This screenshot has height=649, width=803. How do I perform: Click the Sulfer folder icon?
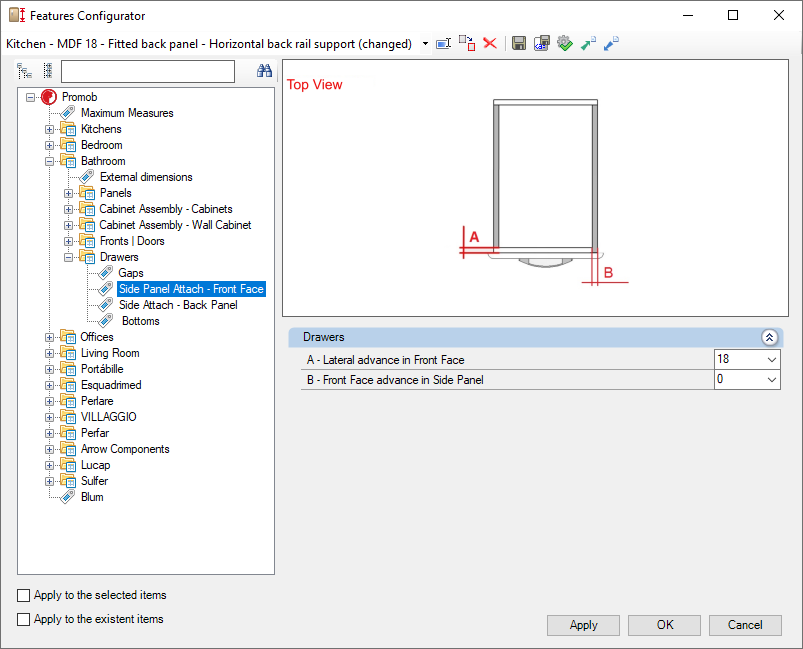(68, 480)
